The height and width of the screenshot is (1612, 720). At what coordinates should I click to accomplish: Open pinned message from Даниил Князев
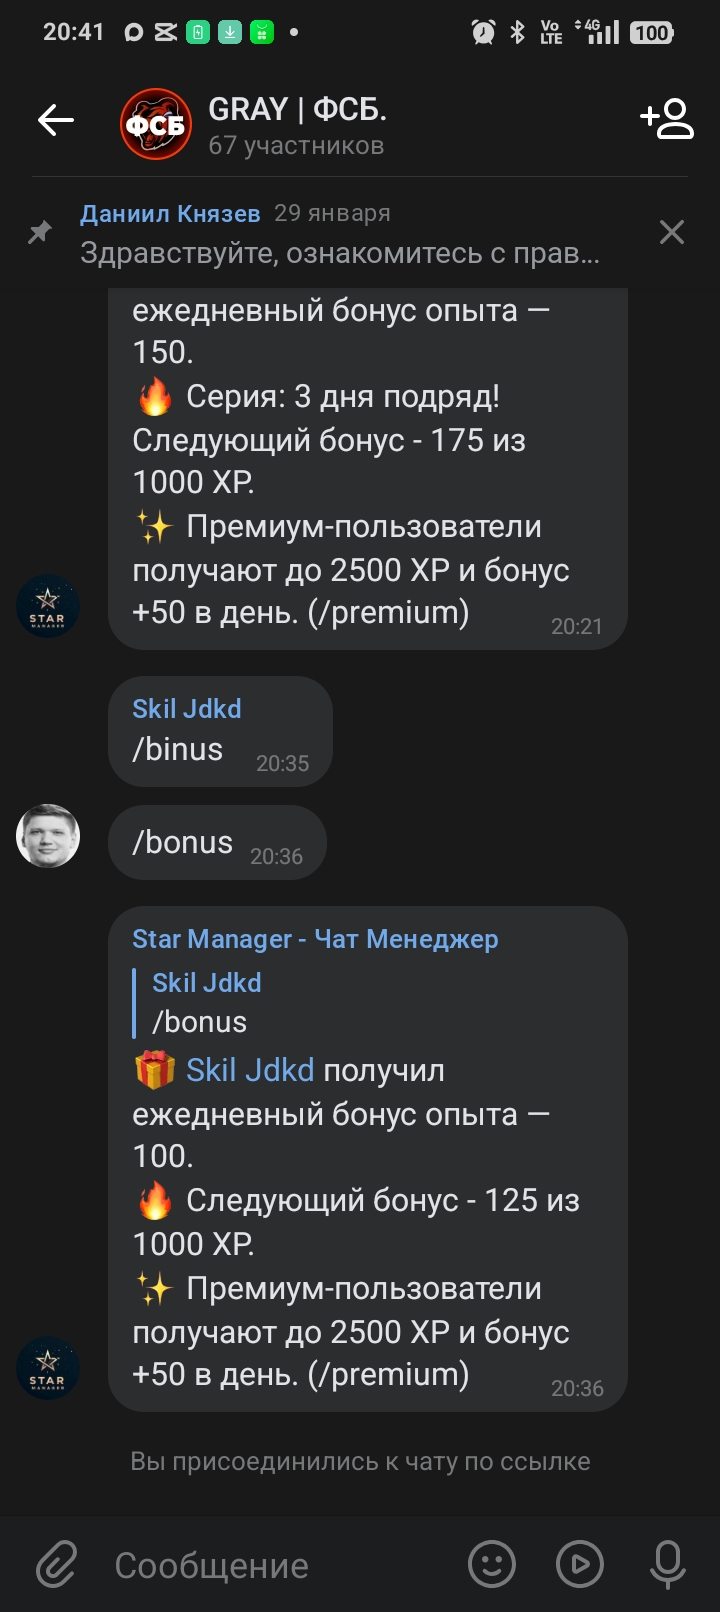(340, 234)
